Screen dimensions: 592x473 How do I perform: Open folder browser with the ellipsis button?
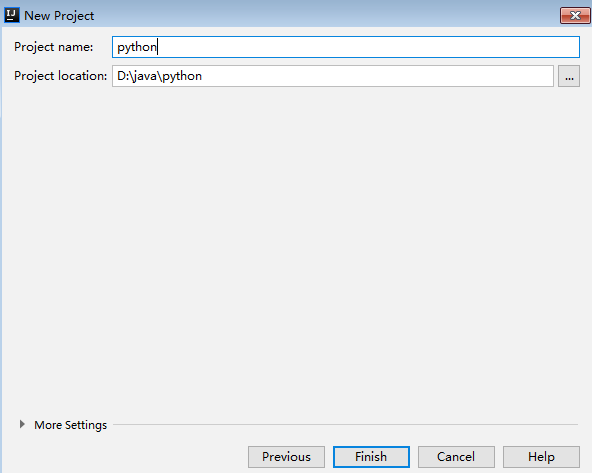569,76
